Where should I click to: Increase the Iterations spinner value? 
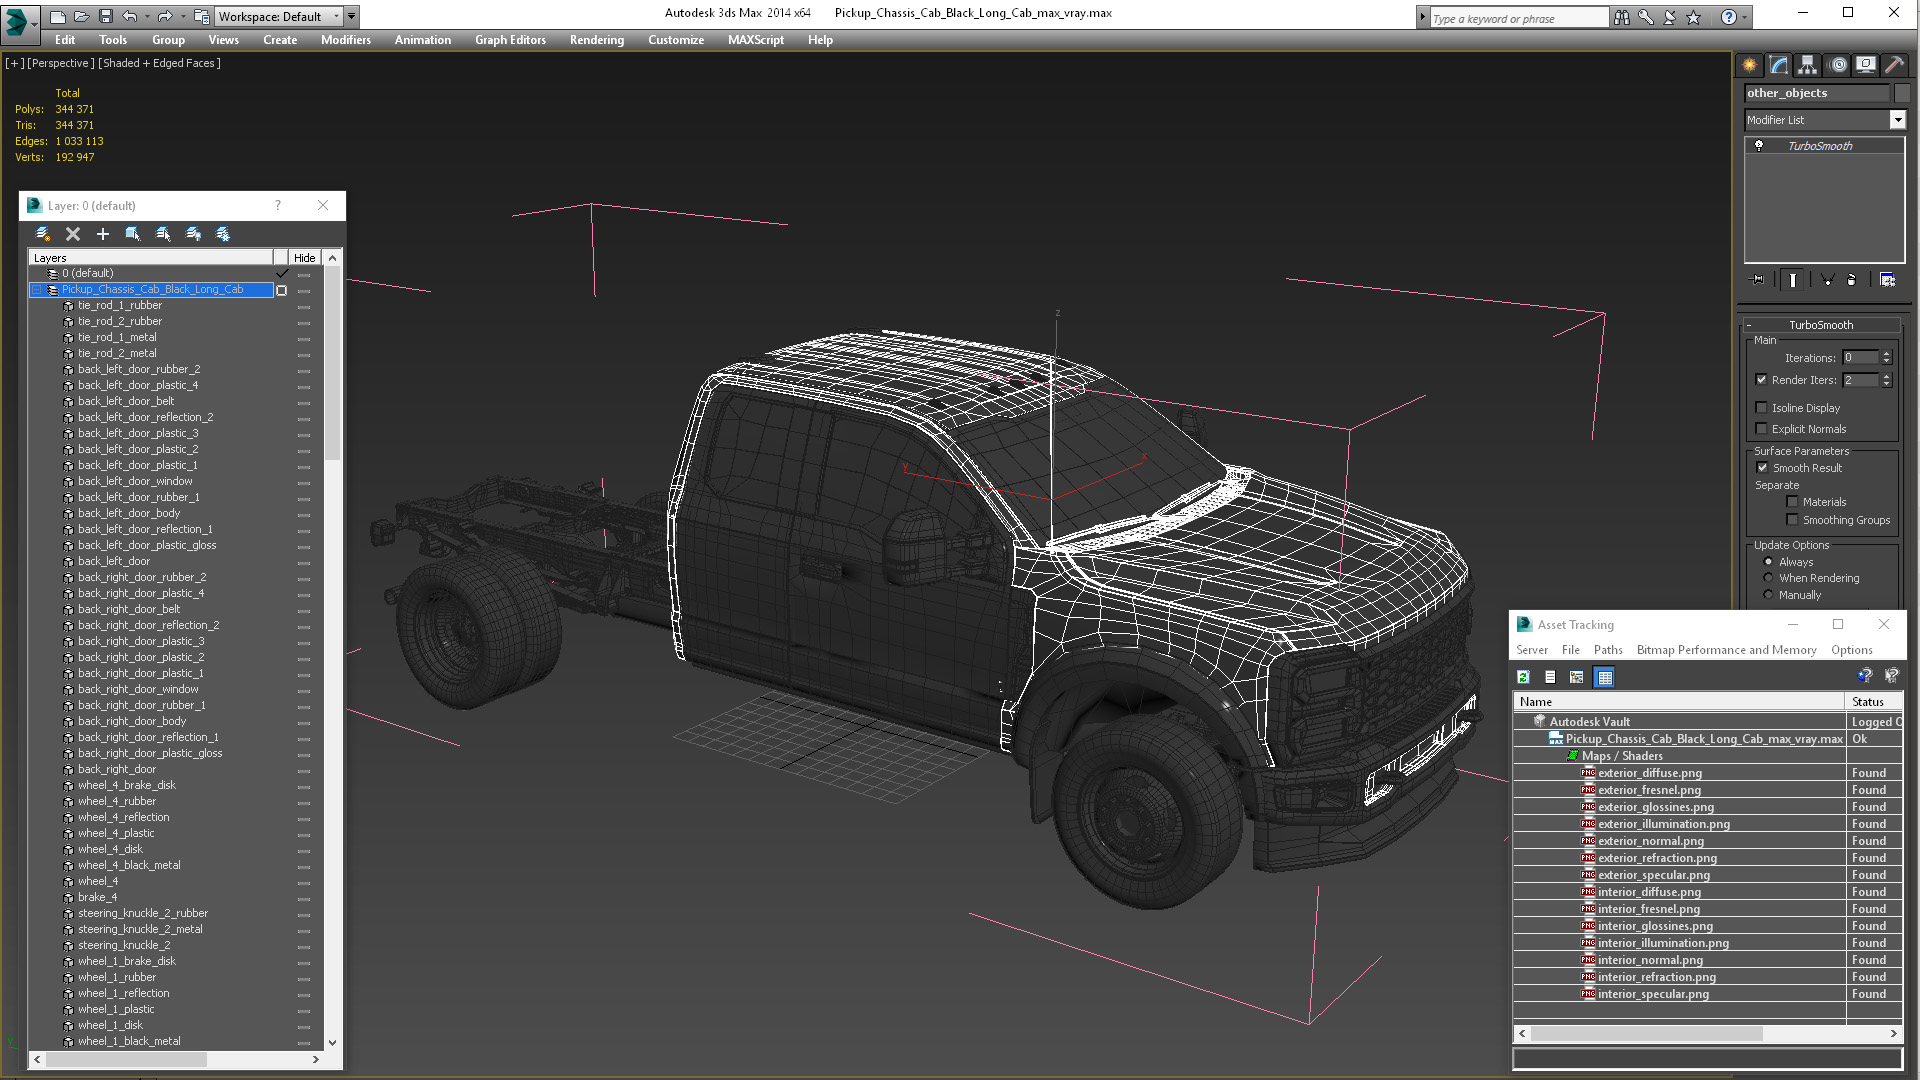coord(1887,354)
